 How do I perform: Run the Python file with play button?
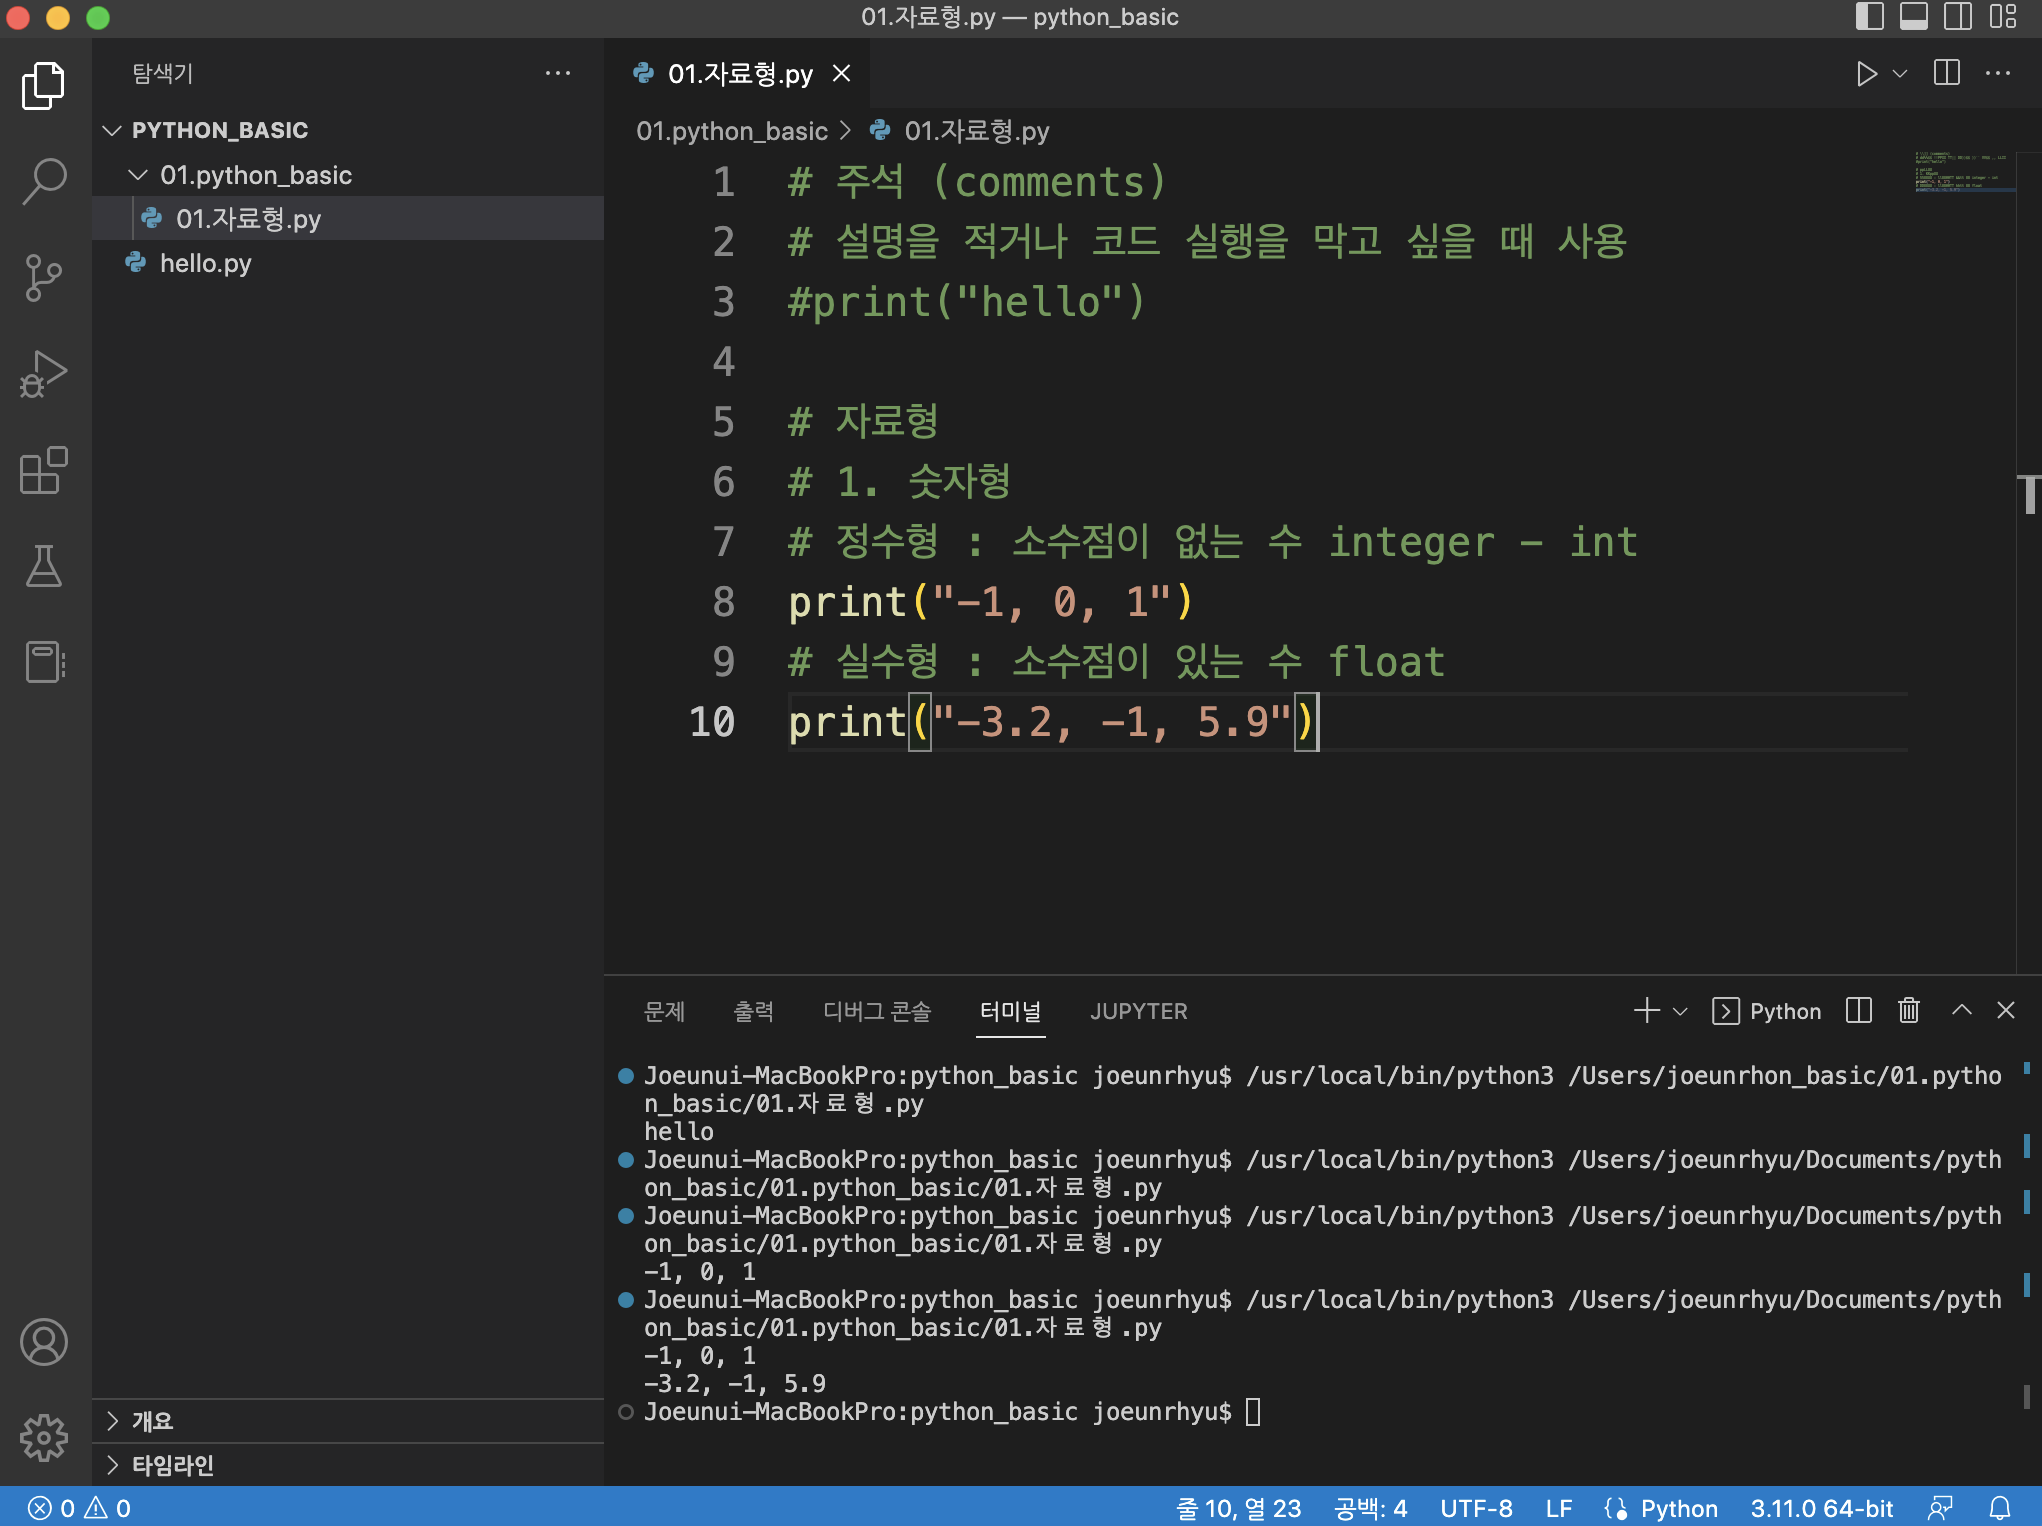pyautogui.click(x=1866, y=74)
